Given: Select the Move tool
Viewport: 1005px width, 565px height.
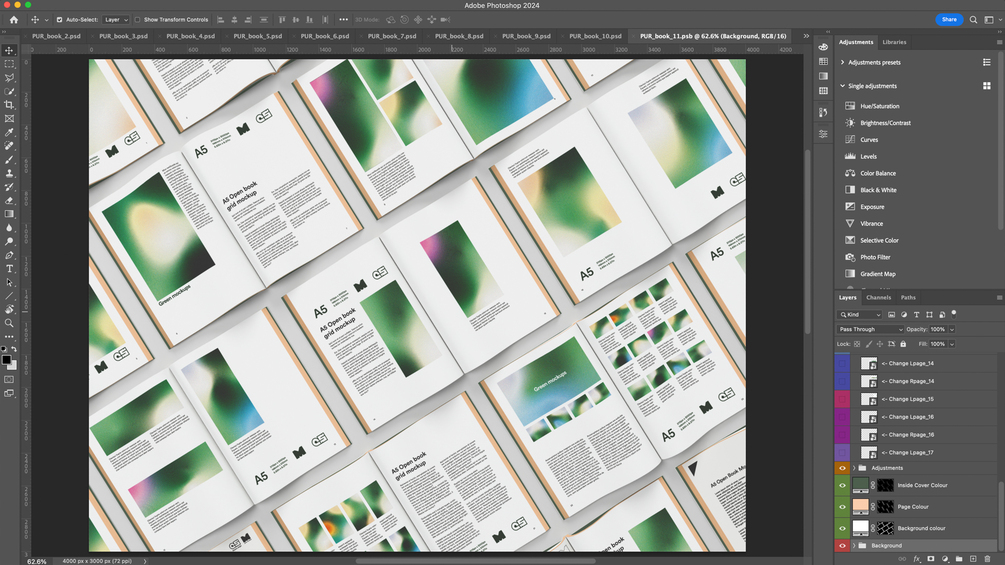Looking at the screenshot, I should coord(9,51).
